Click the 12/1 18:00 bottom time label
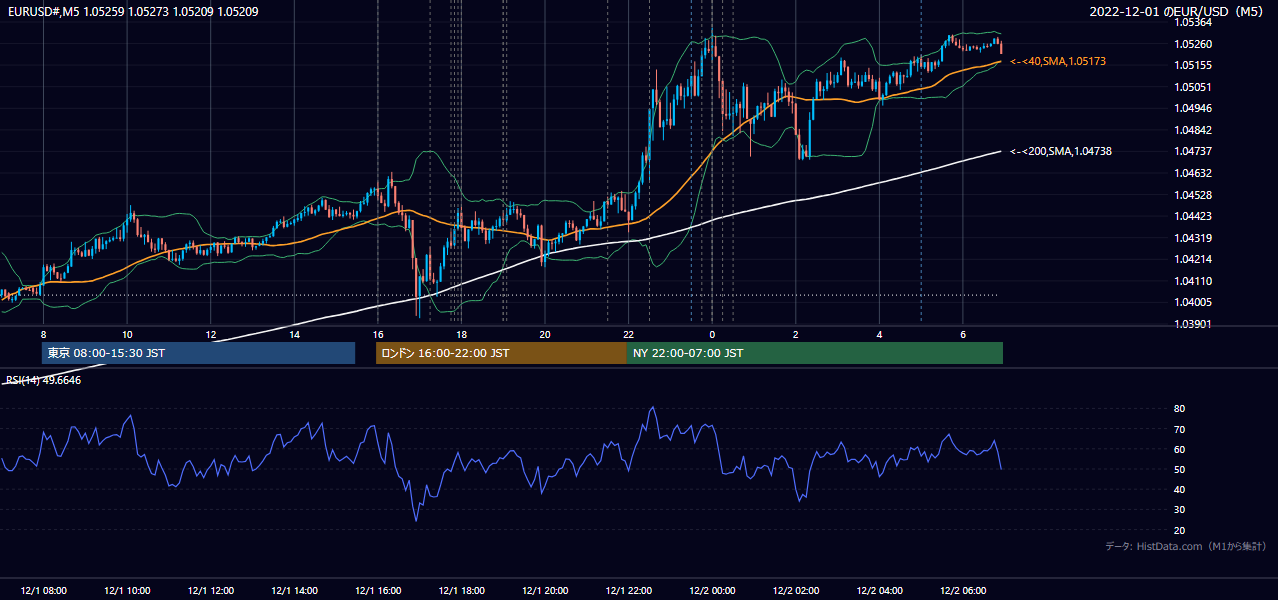This screenshot has width=1278, height=600. pyautogui.click(x=461, y=591)
